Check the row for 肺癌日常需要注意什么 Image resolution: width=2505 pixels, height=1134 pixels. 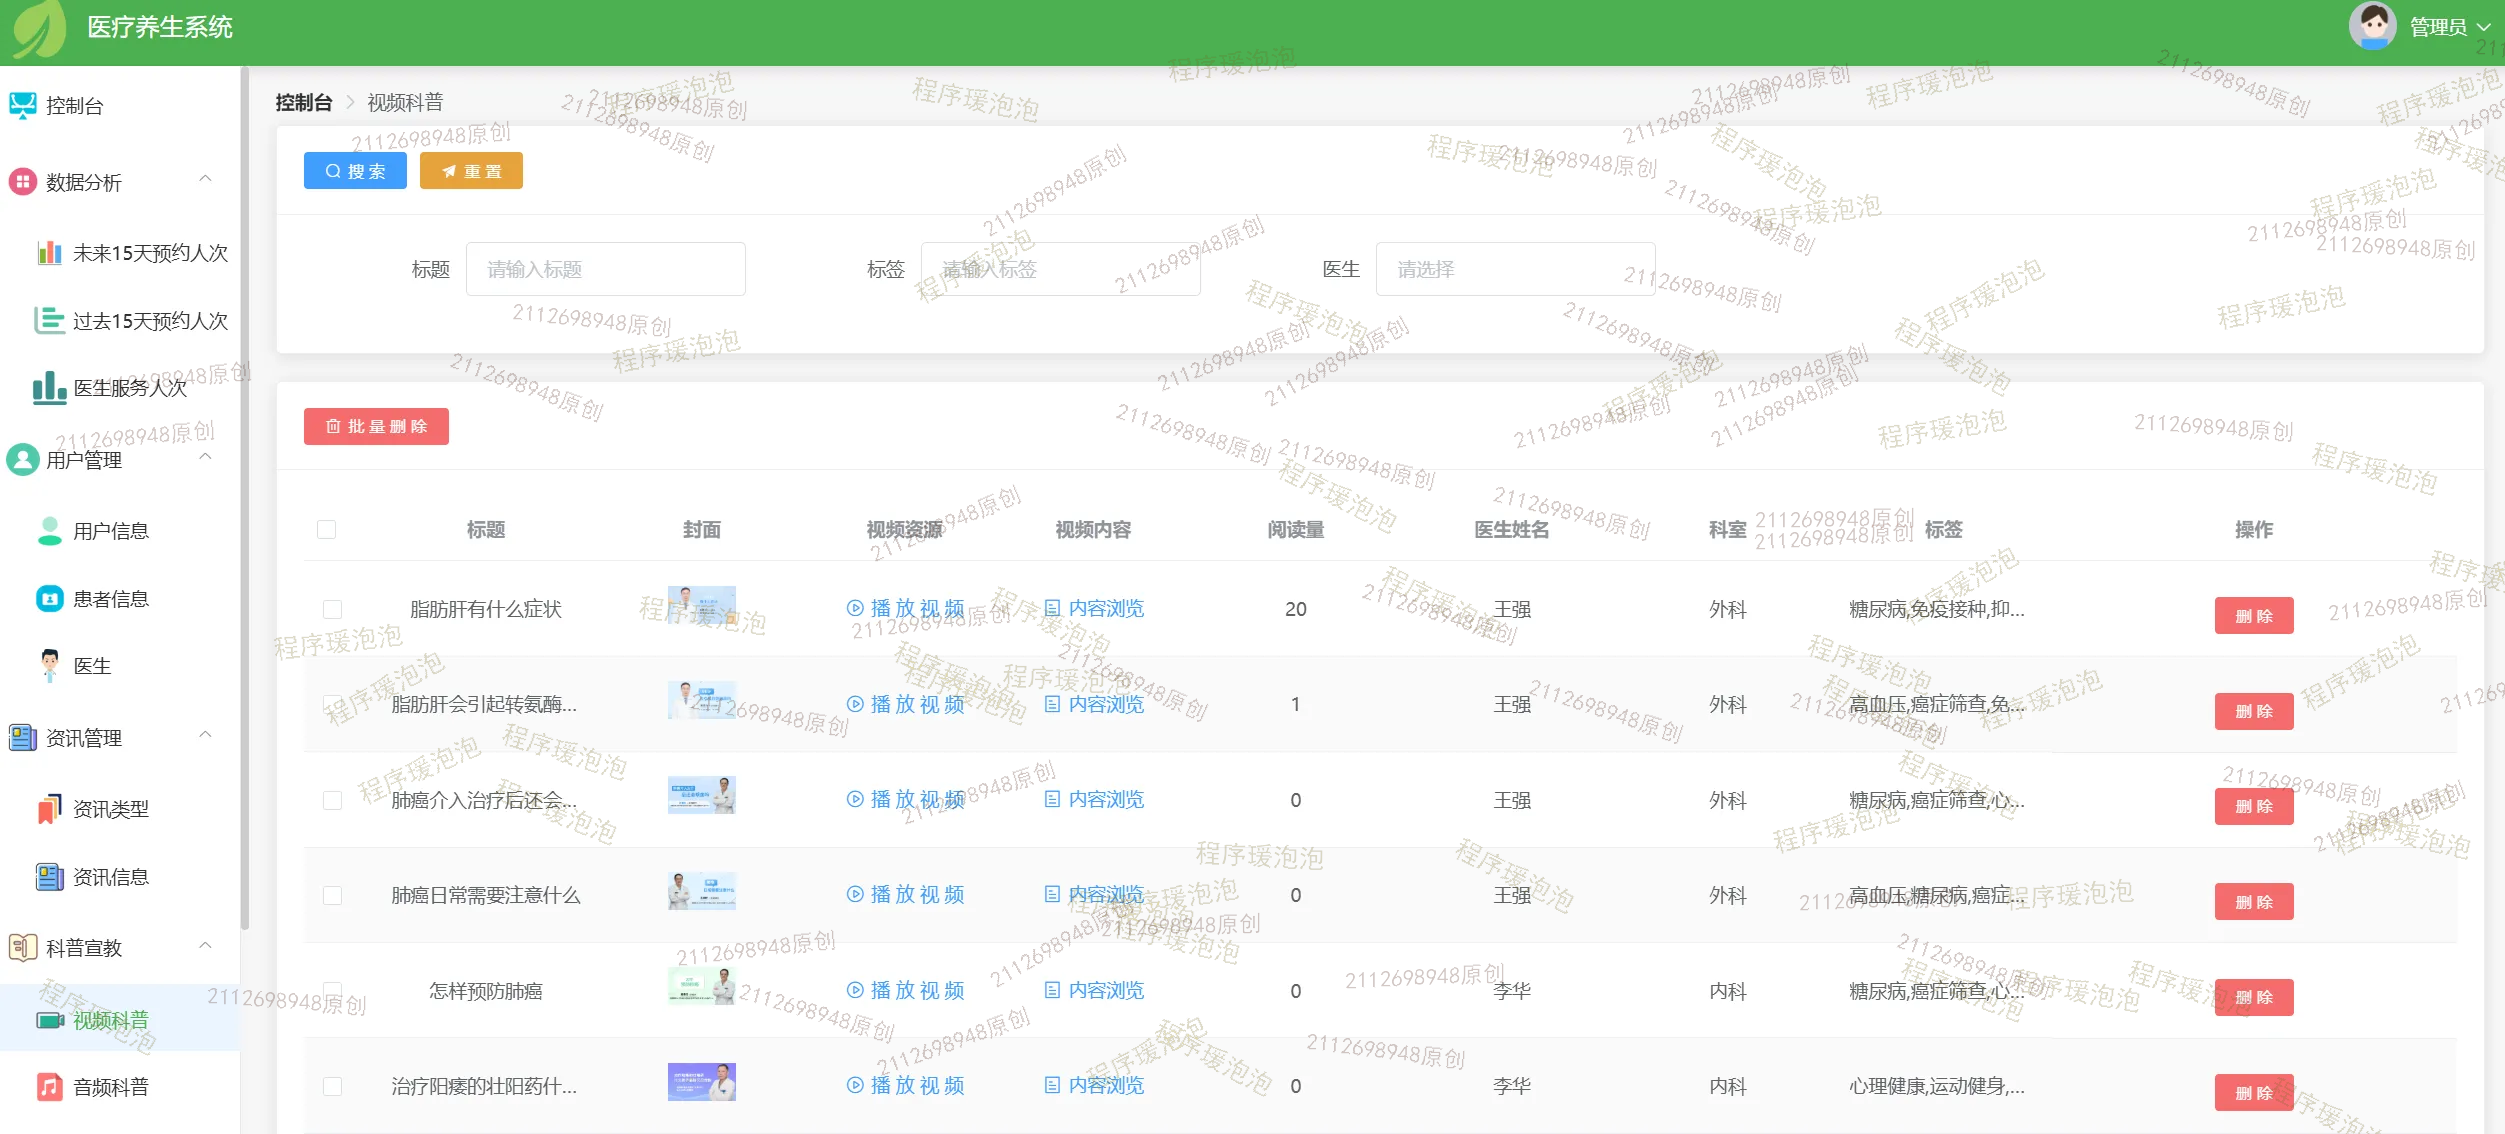pos(332,895)
